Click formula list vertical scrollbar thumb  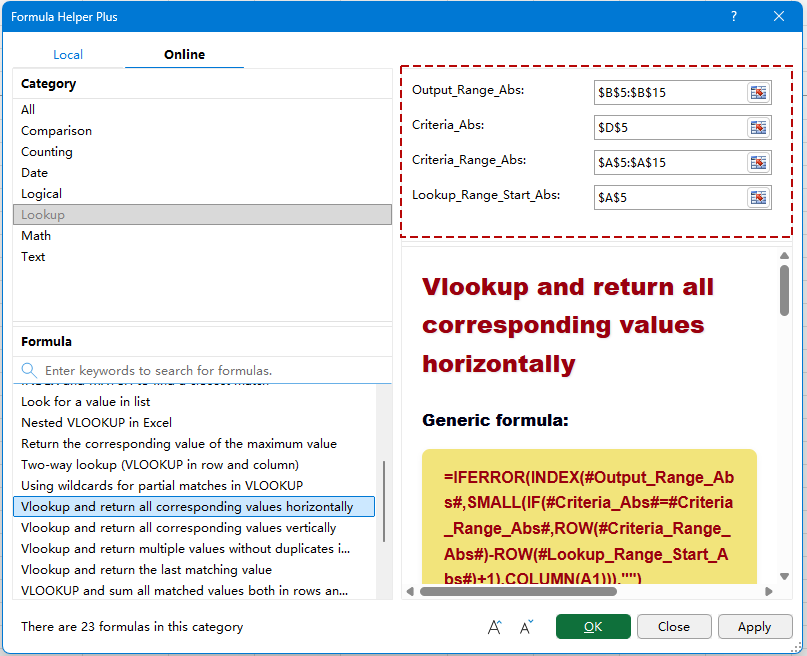point(384,502)
